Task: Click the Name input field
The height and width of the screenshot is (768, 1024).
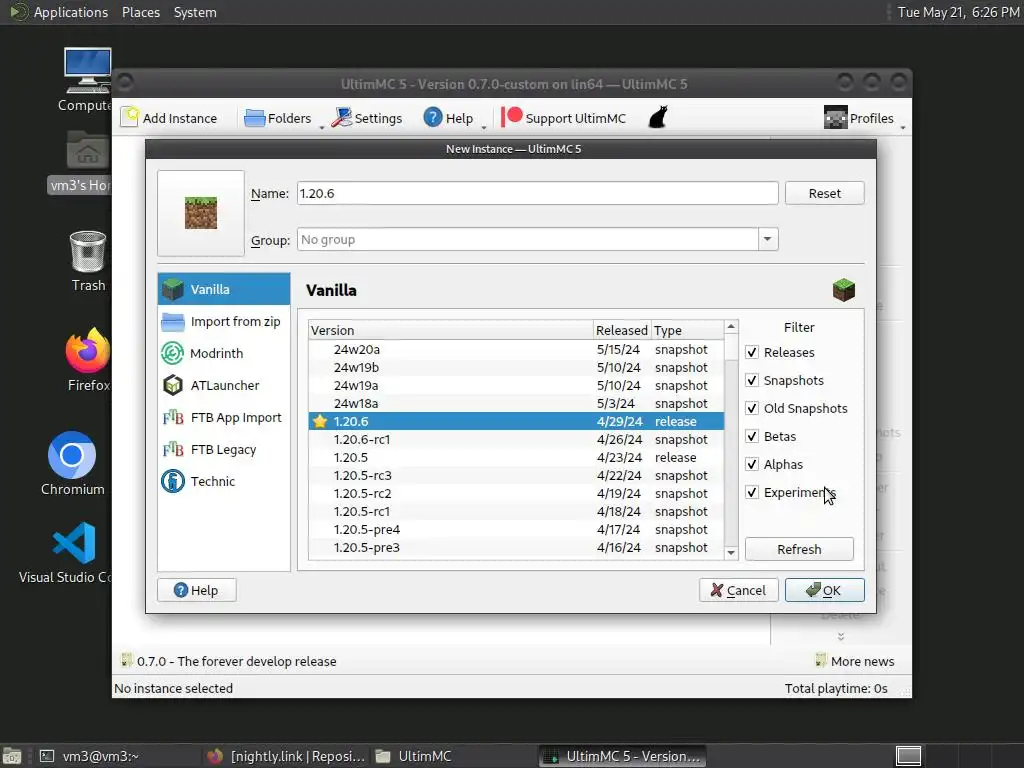Action: [x=537, y=193]
